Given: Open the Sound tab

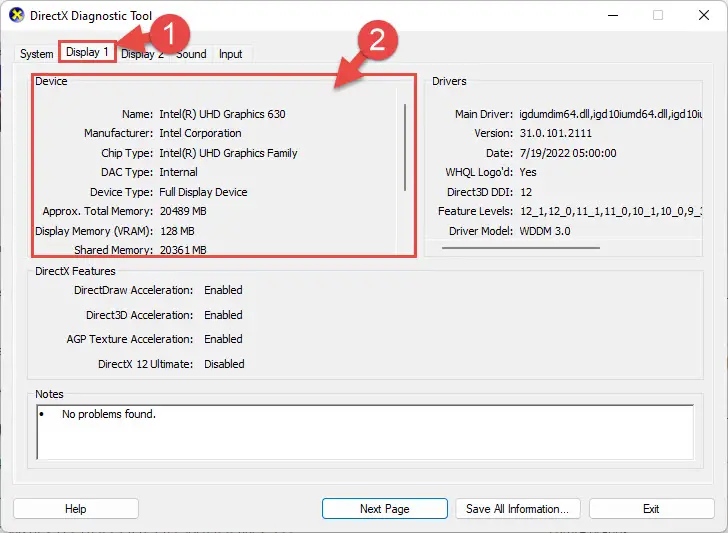Looking at the screenshot, I should [191, 54].
